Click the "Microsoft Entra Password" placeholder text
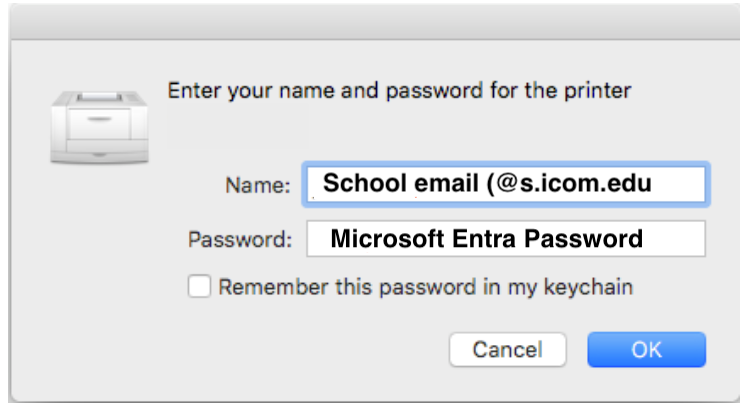This screenshot has width=746, height=406. point(486,240)
